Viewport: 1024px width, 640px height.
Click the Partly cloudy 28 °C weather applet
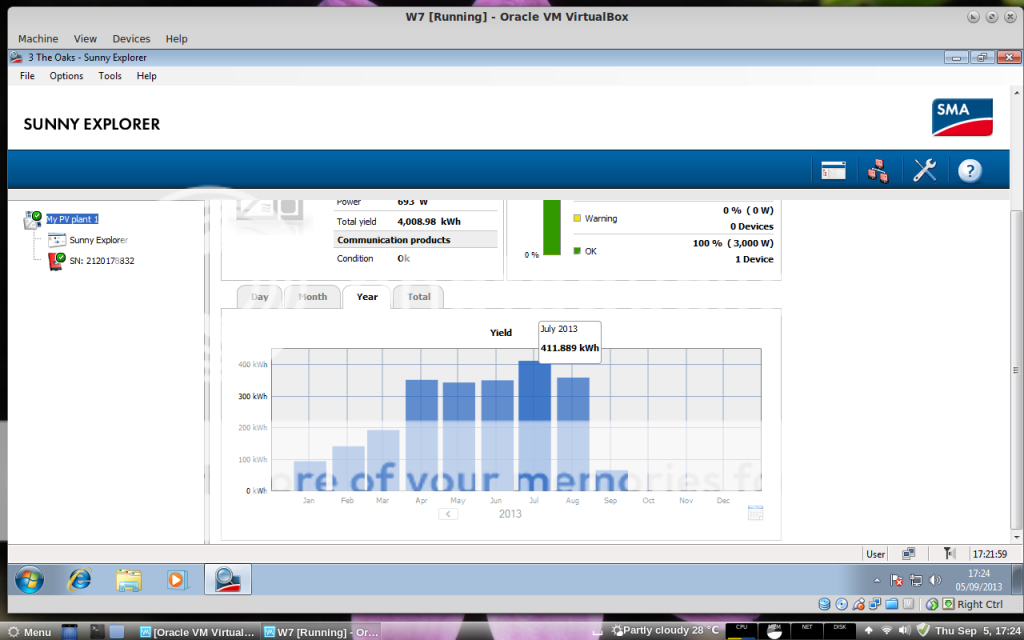click(x=664, y=631)
